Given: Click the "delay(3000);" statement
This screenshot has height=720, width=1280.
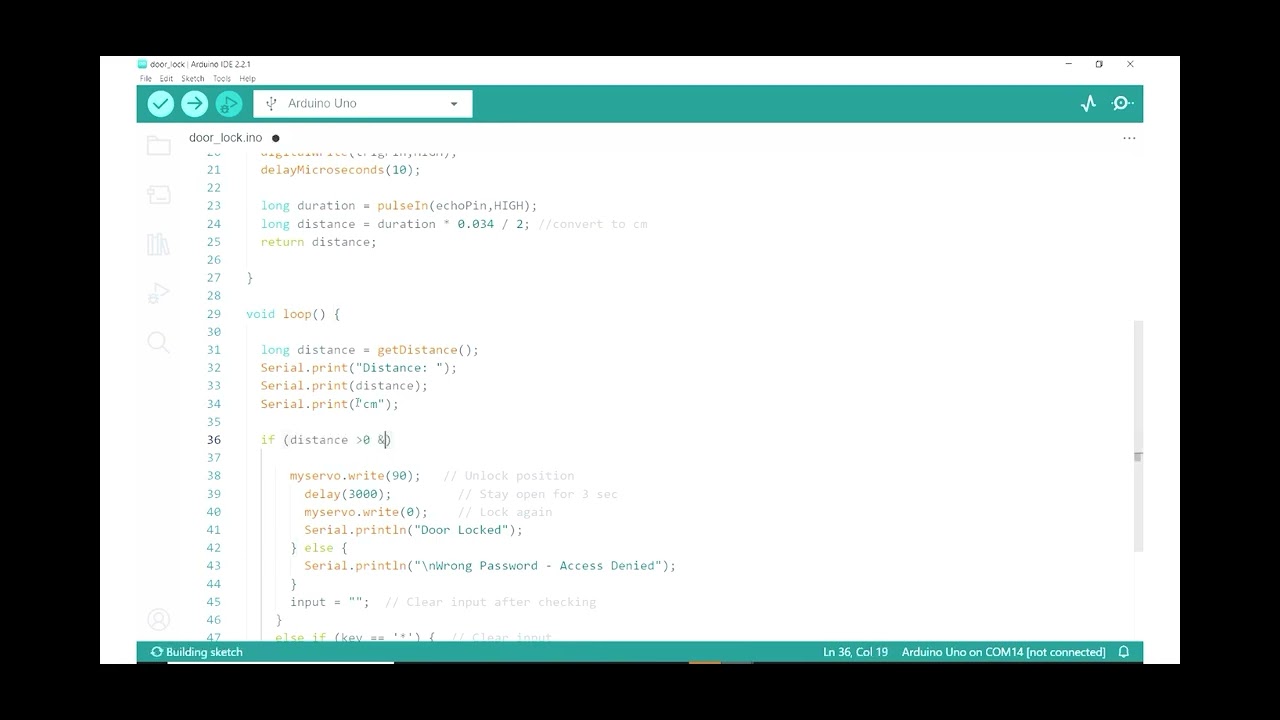Looking at the screenshot, I should (x=348, y=494).
